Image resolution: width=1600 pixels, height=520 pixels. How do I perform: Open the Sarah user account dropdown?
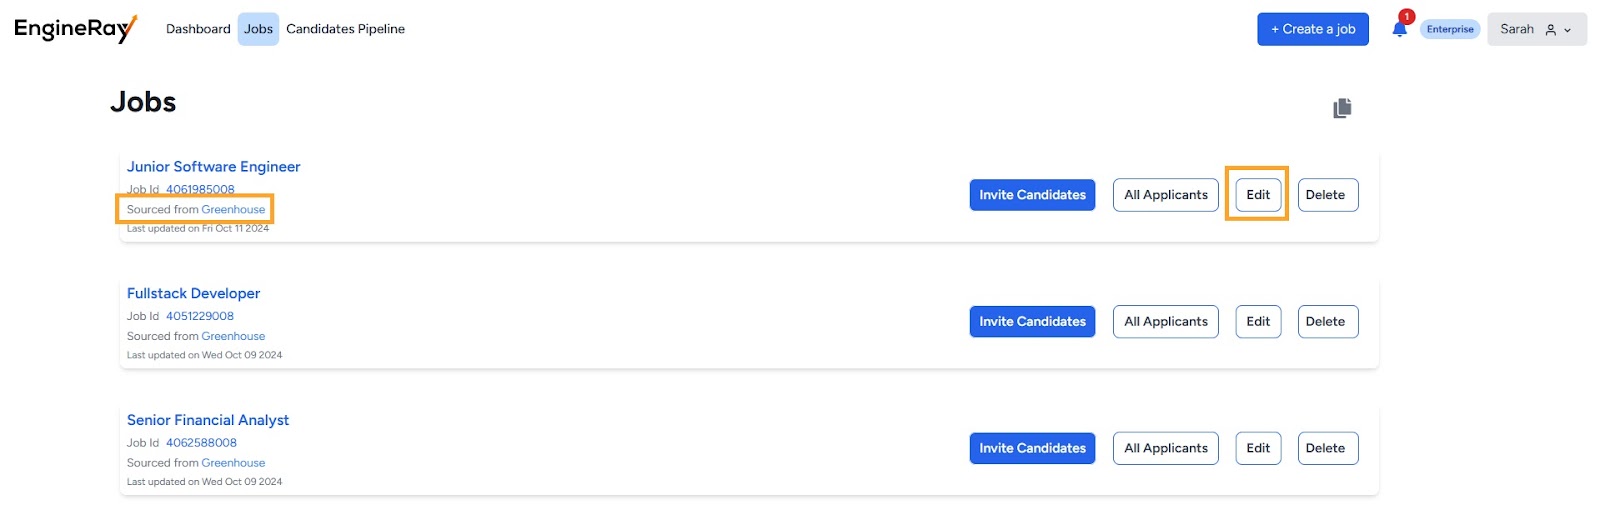click(x=1536, y=29)
